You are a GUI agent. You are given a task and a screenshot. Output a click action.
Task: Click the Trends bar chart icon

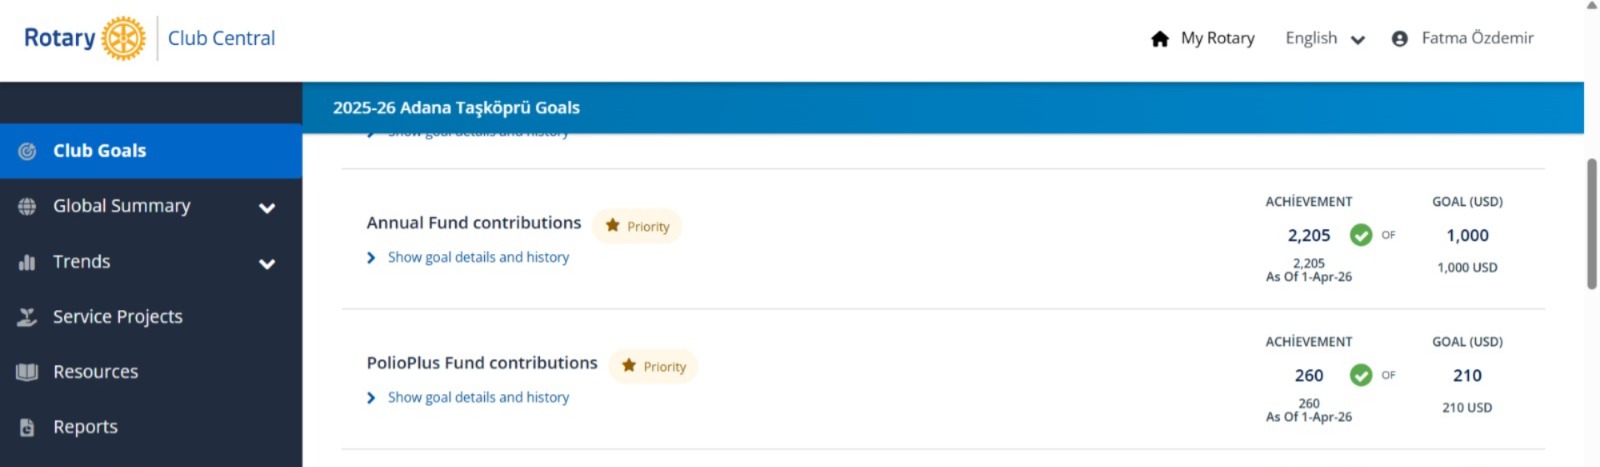tap(28, 262)
